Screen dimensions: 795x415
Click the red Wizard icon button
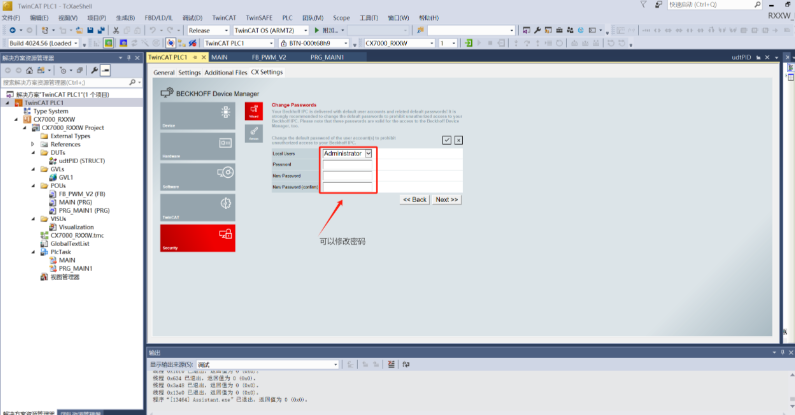point(252,112)
